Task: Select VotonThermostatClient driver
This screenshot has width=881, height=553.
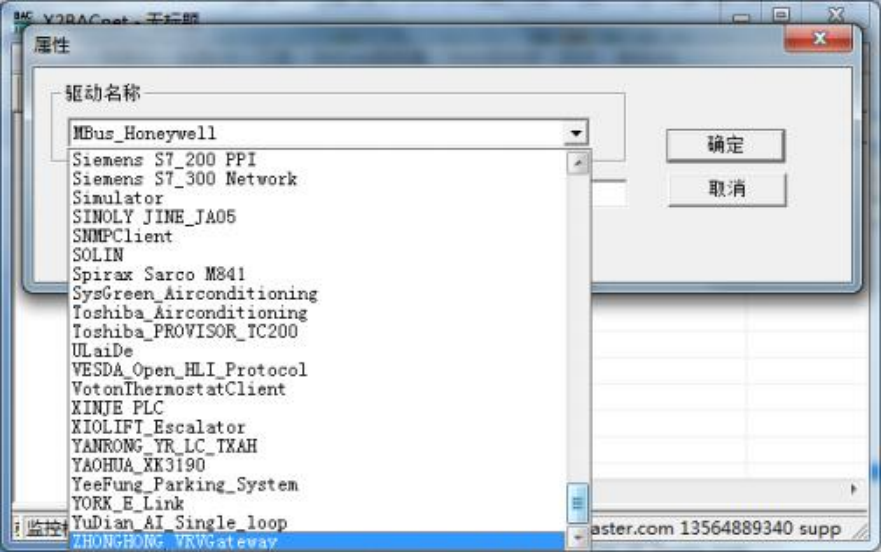Action: click(317, 389)
